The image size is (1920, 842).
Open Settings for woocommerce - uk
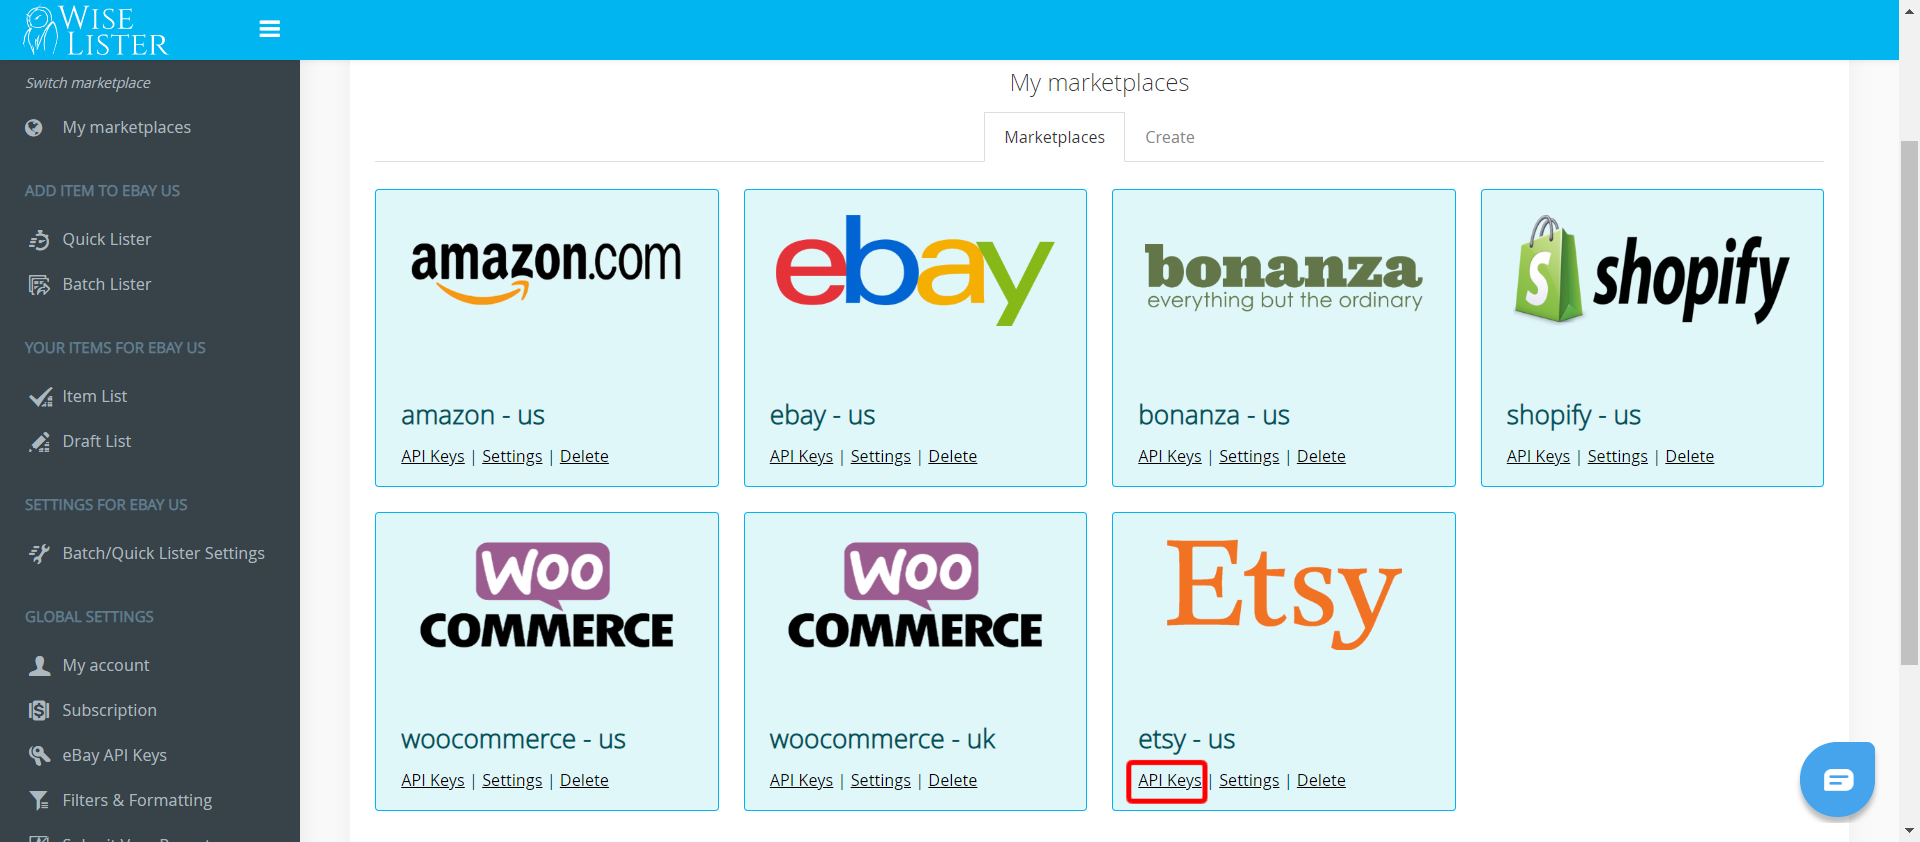click(x=880, y=780)
